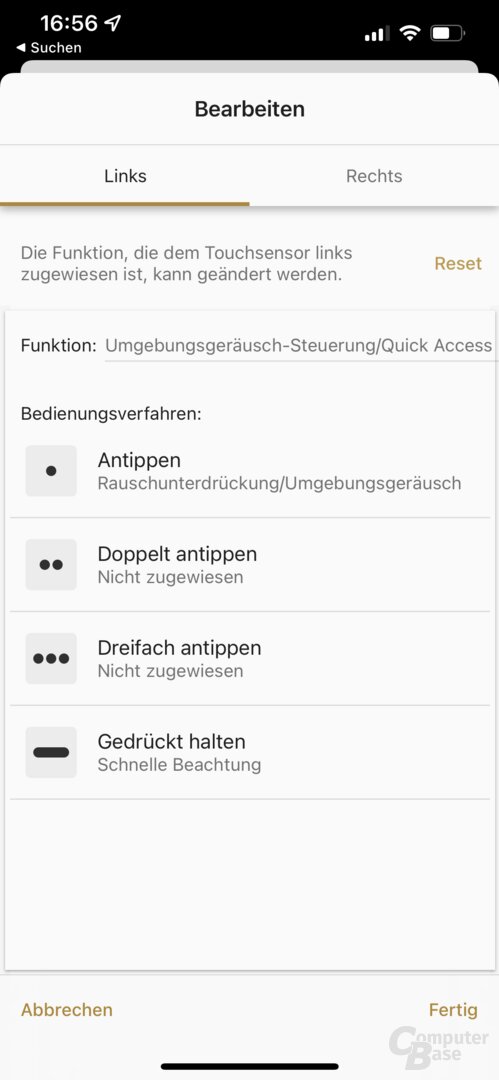The height and width of the screenshot is (1080, 499).
Task: Tap the long-bar Gedrückt halten icon
Action: pyautogui.click(x=51, y=752)
